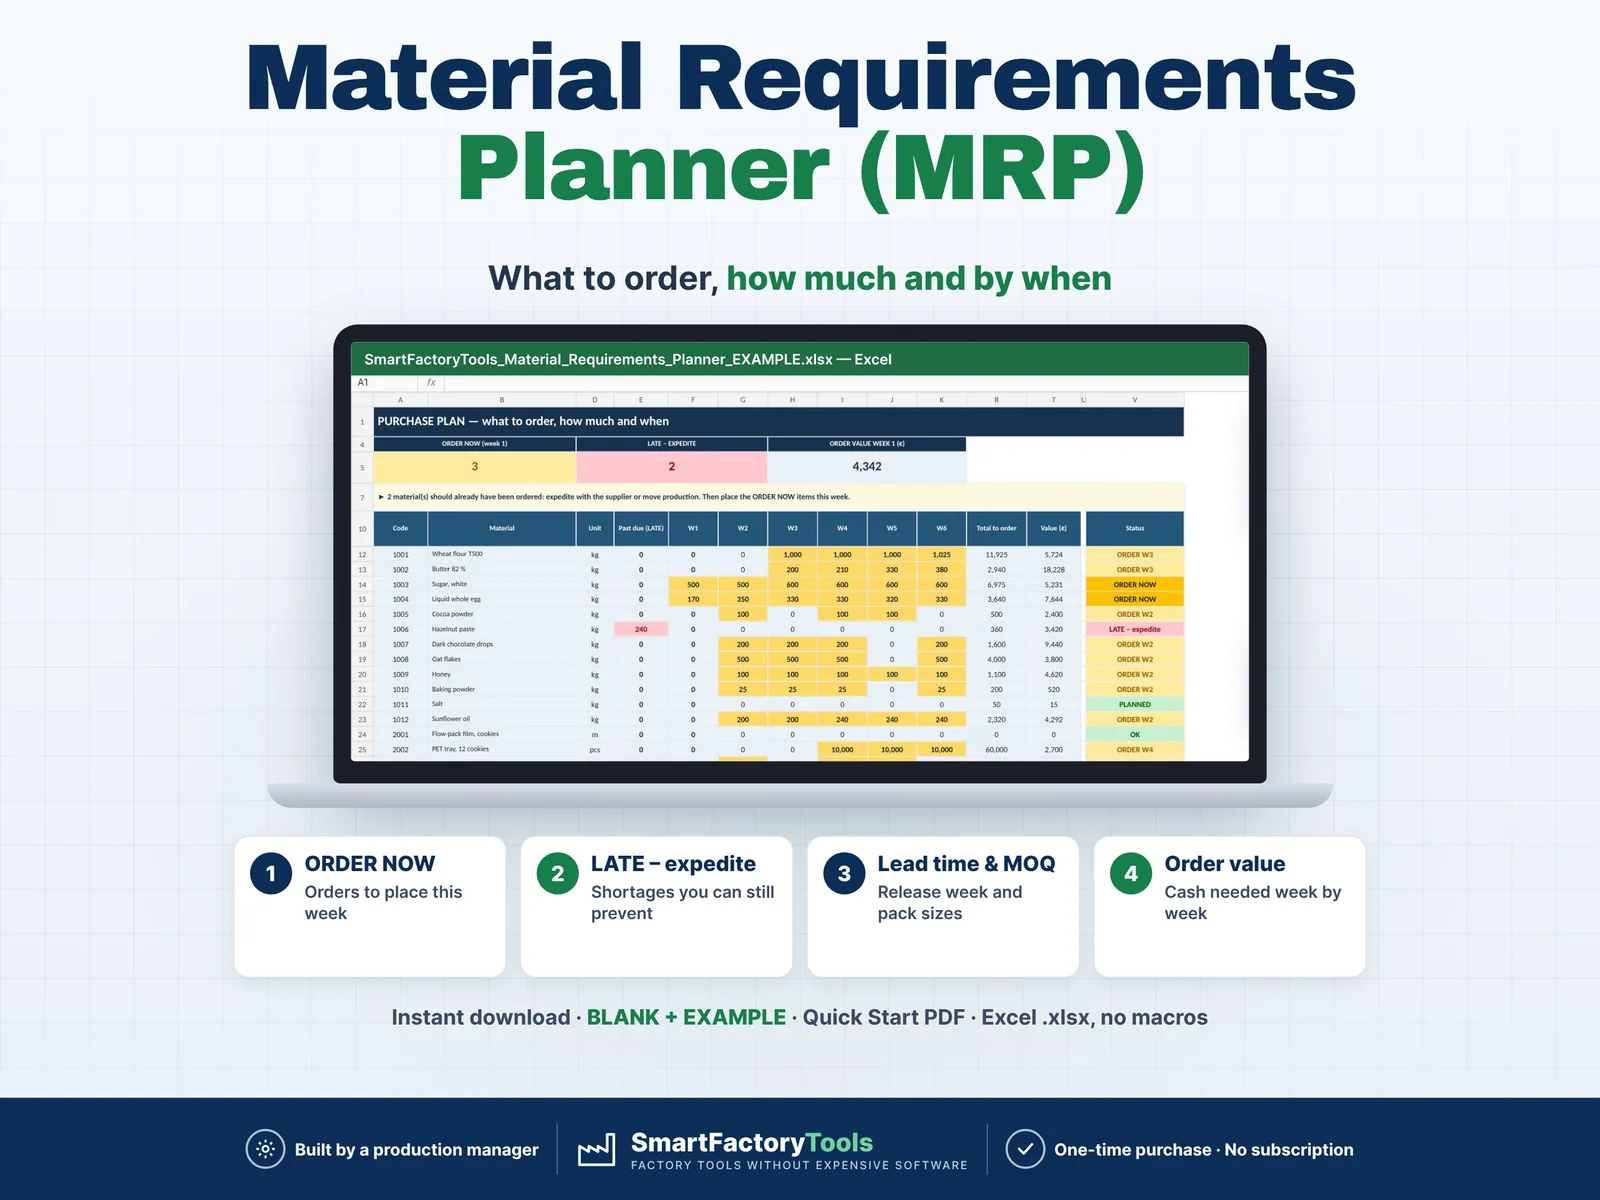This screenshot has width=1600, height=1200.
Task: Select the 'Material' column header cell
Action: 502,528
